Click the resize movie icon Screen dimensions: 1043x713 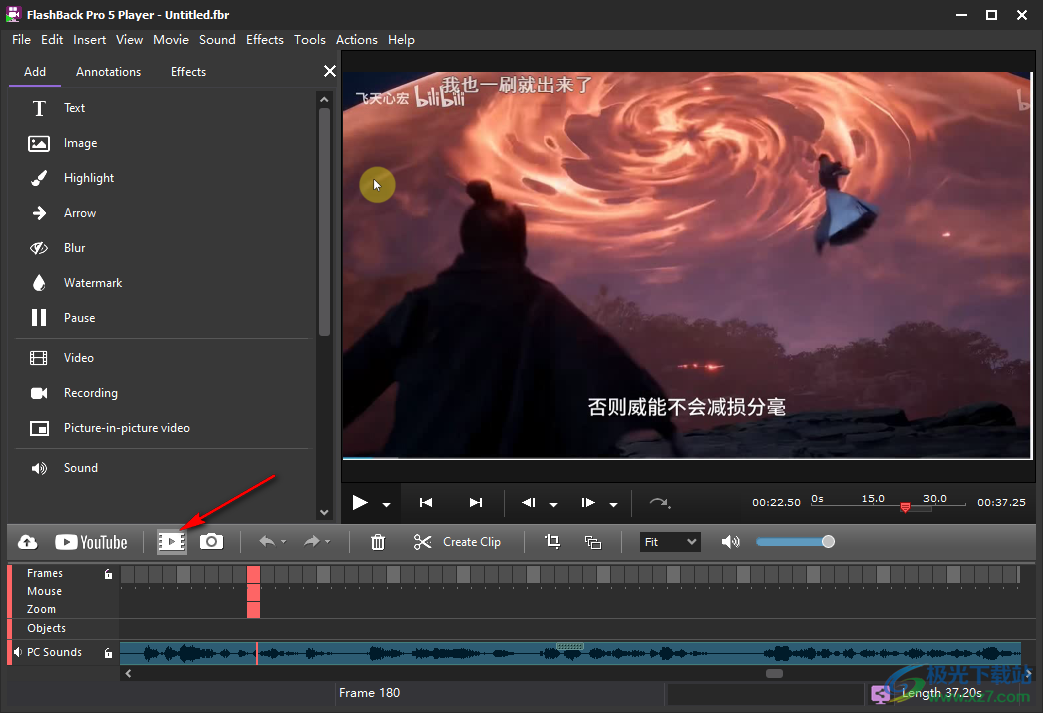[593, 542]
